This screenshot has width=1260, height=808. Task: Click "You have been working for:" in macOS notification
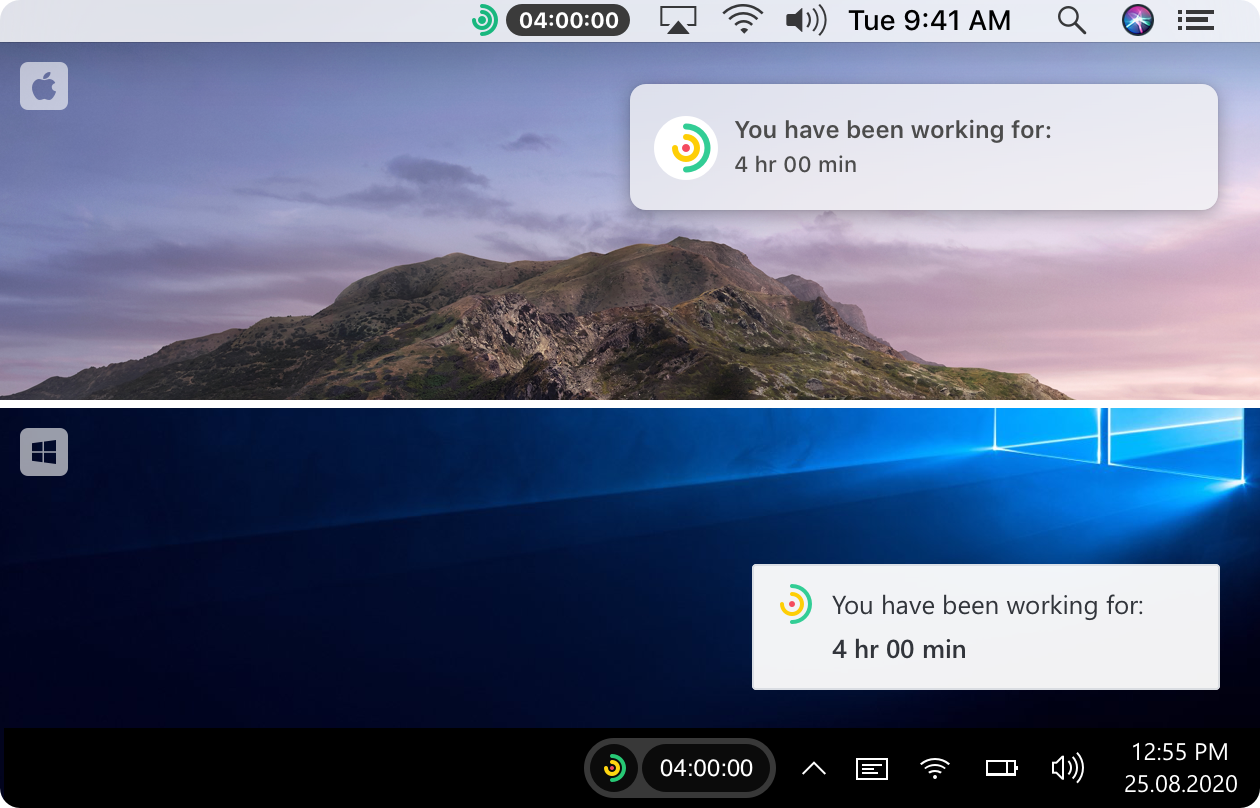(893, 129)
